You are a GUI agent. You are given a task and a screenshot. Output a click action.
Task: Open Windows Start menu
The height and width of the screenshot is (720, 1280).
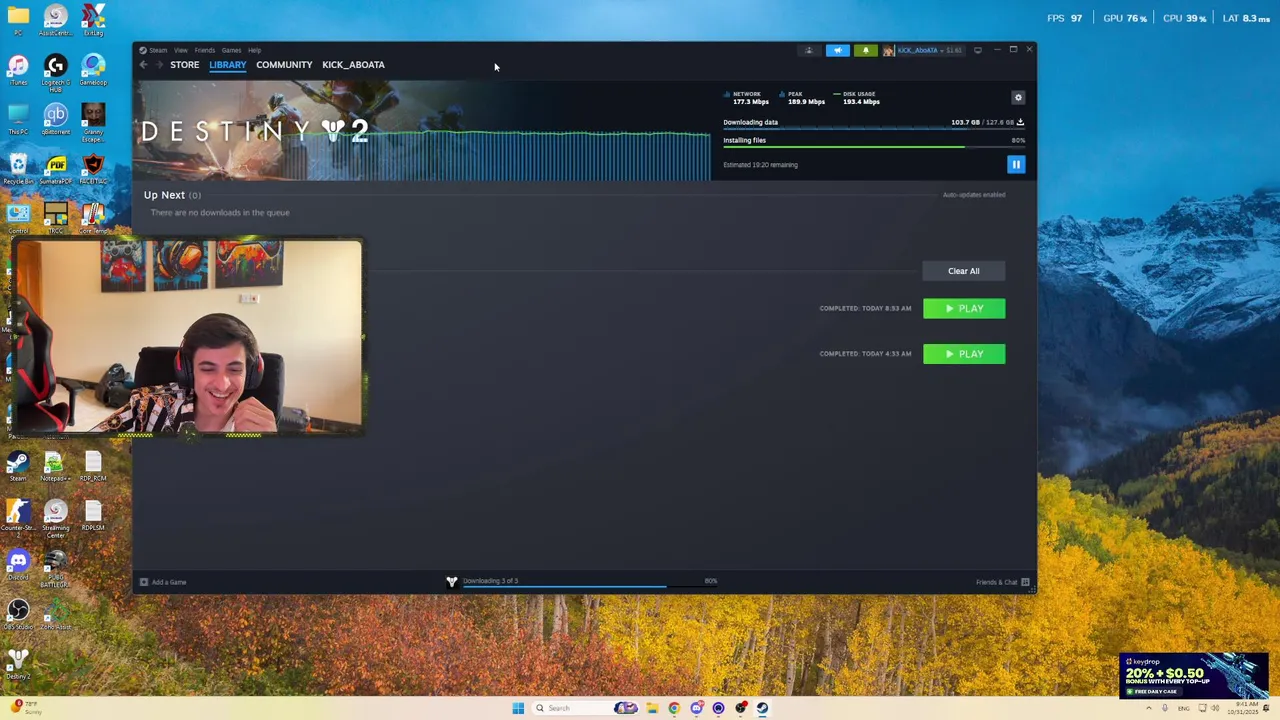[518, 708]
